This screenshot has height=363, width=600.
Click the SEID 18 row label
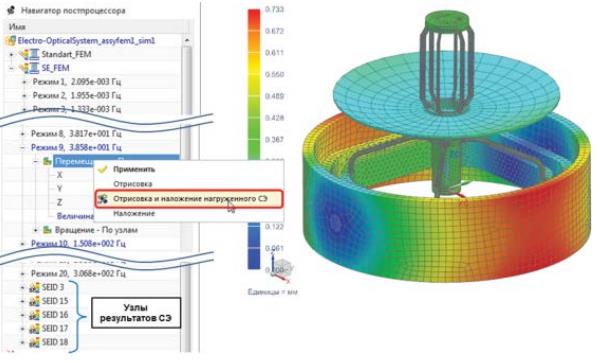coord(55,342)
